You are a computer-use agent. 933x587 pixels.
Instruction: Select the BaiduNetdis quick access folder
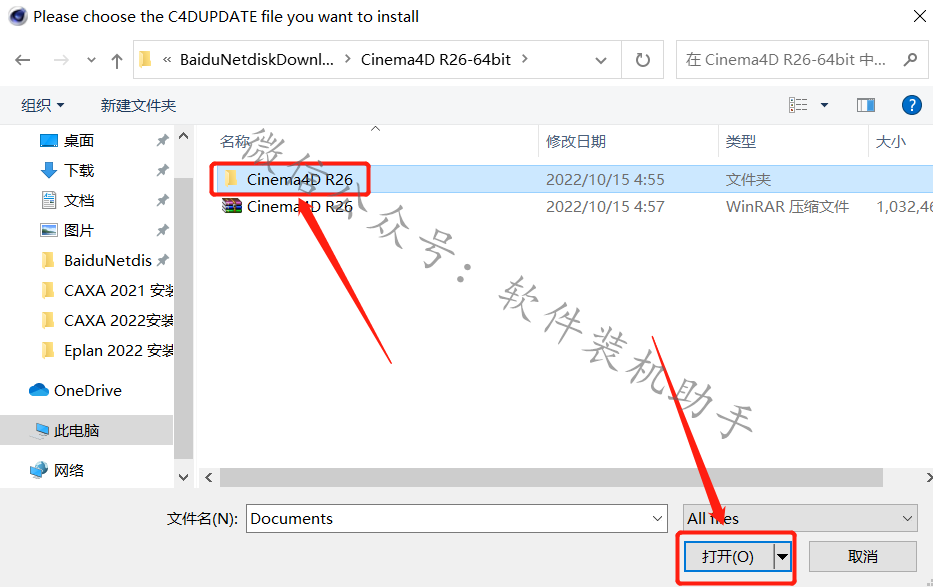click(x=107, y=260)
